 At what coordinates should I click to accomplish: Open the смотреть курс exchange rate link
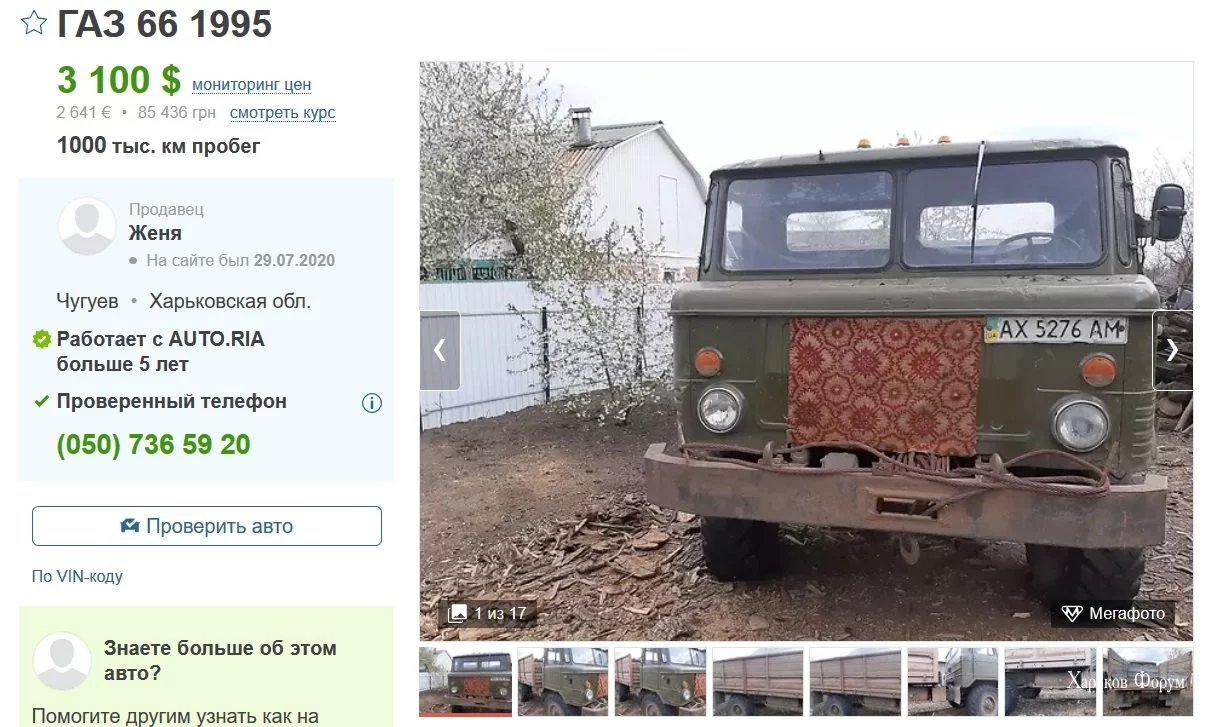click(x=282, y=113)
